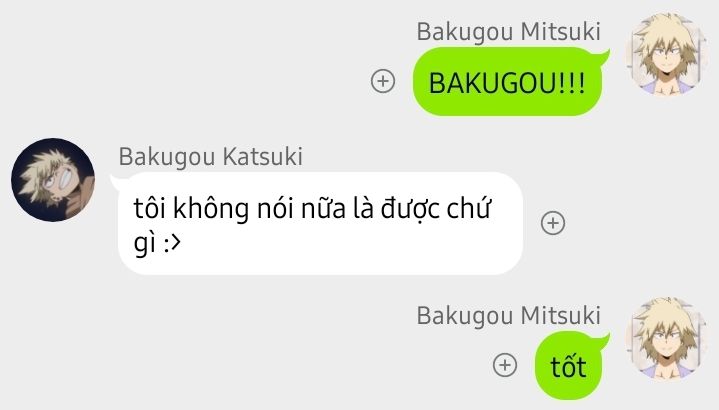Open Bakugou Katsuki's round profile picture
719x410 pixels.
[53, 180]
